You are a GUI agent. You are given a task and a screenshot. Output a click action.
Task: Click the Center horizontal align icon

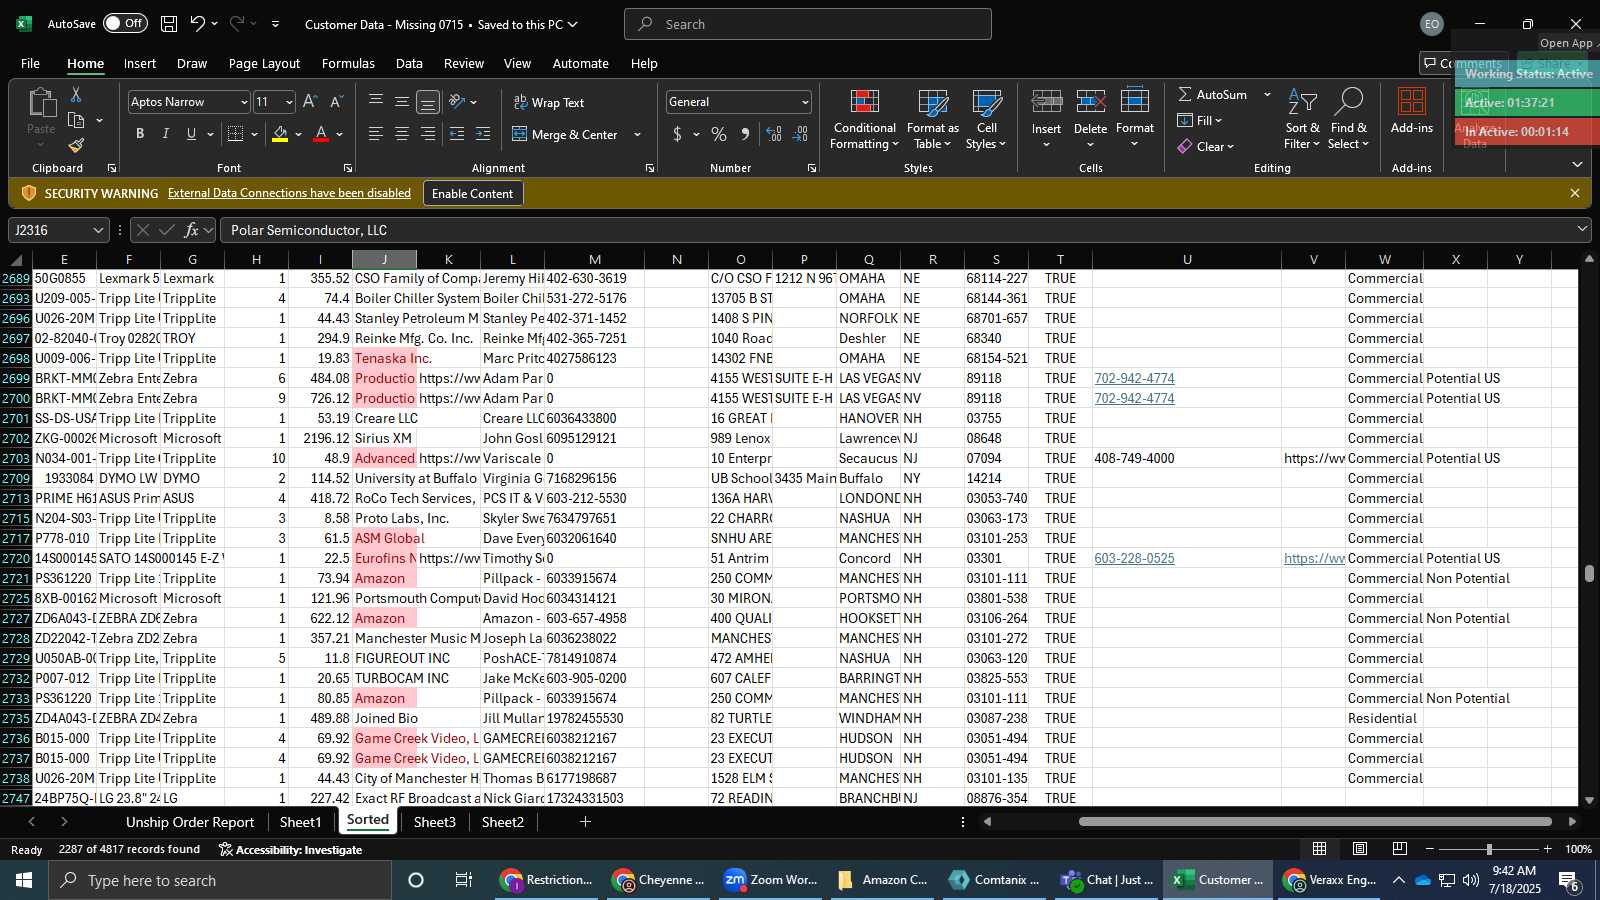tap(402, 134)
